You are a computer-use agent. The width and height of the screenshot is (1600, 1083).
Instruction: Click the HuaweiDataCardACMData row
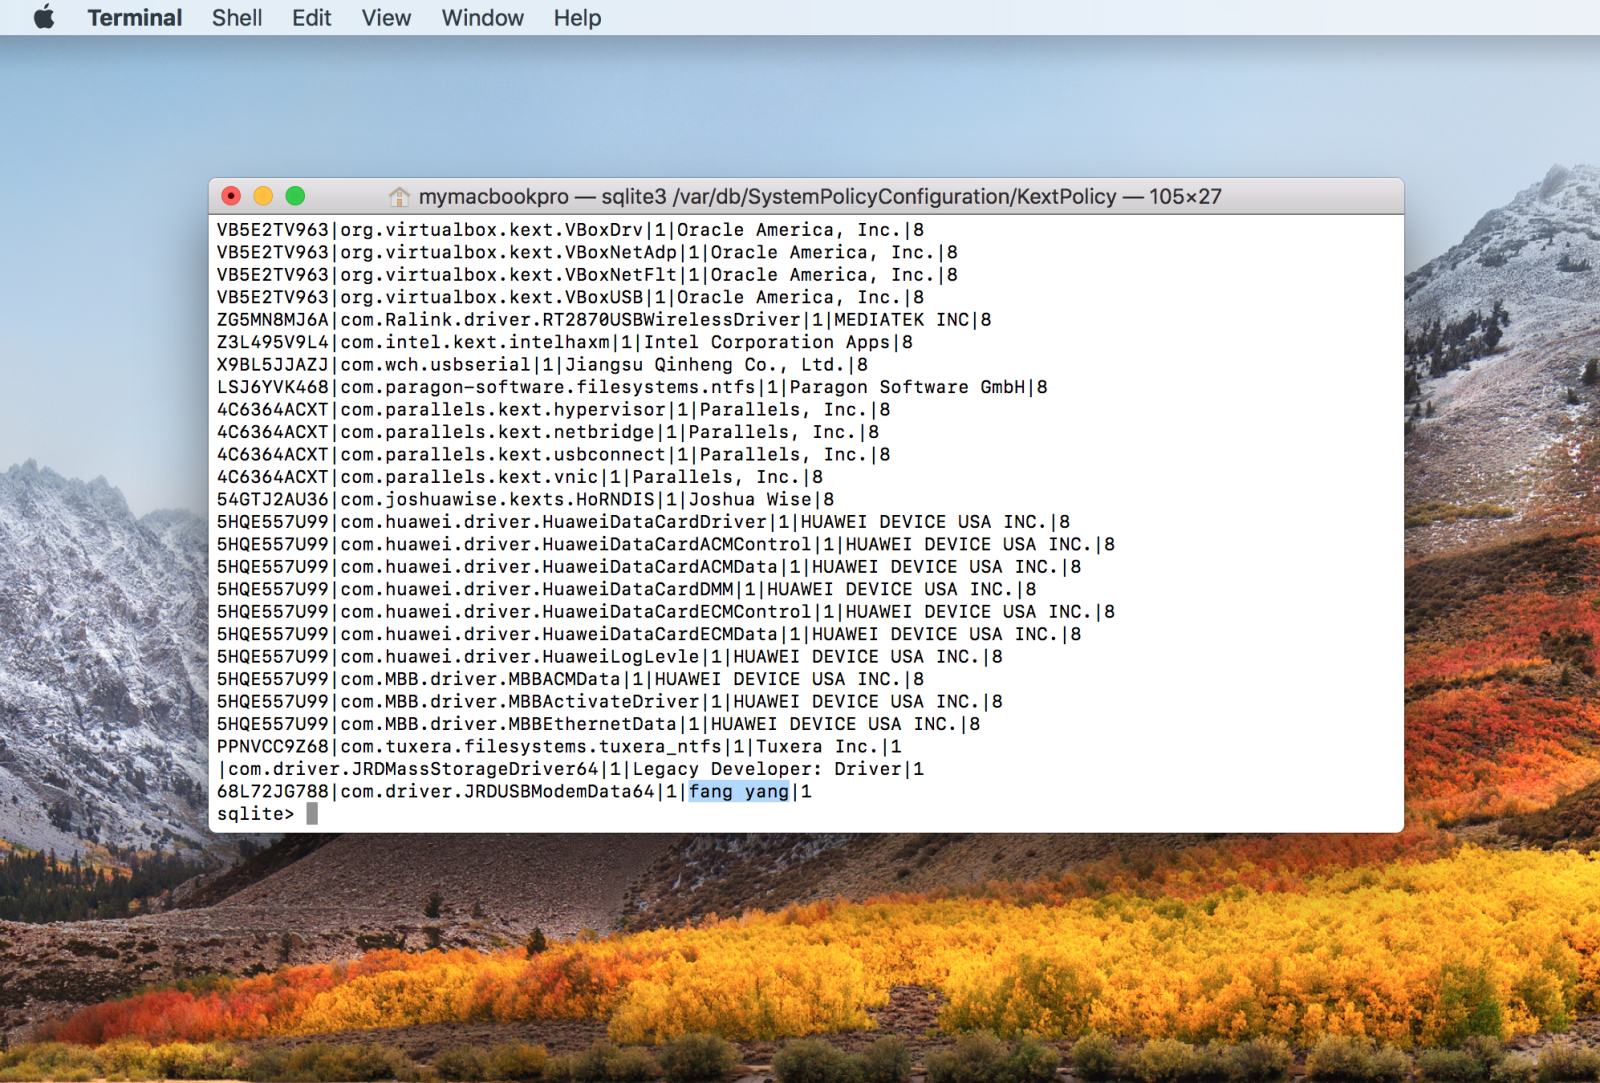650,567
